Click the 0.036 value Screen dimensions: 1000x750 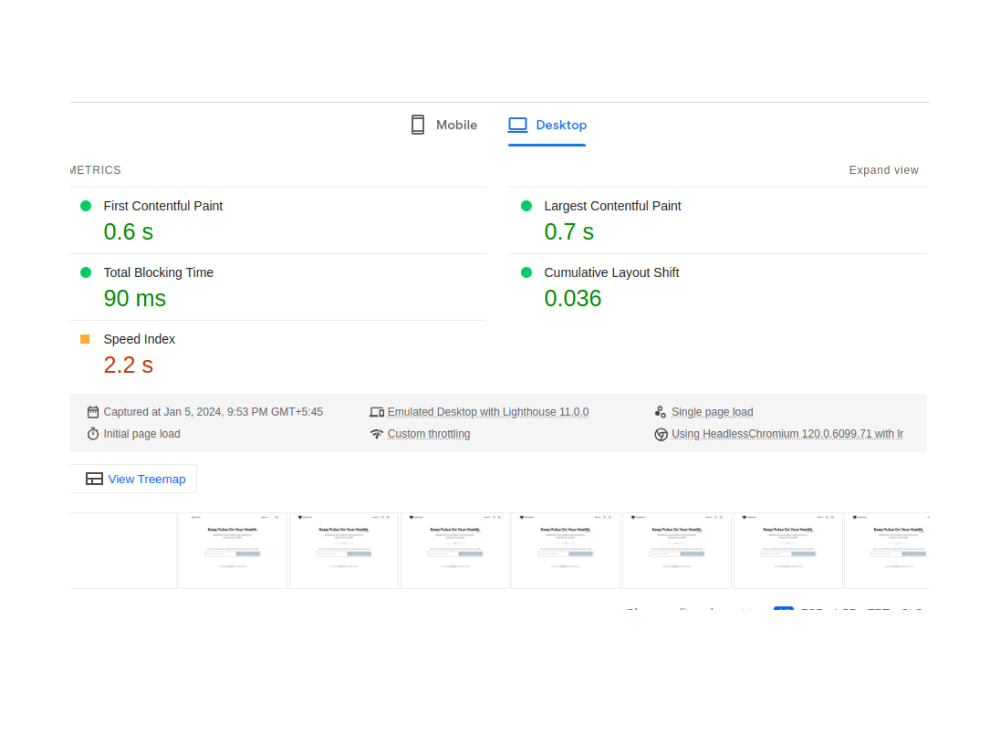click(573, 298)
